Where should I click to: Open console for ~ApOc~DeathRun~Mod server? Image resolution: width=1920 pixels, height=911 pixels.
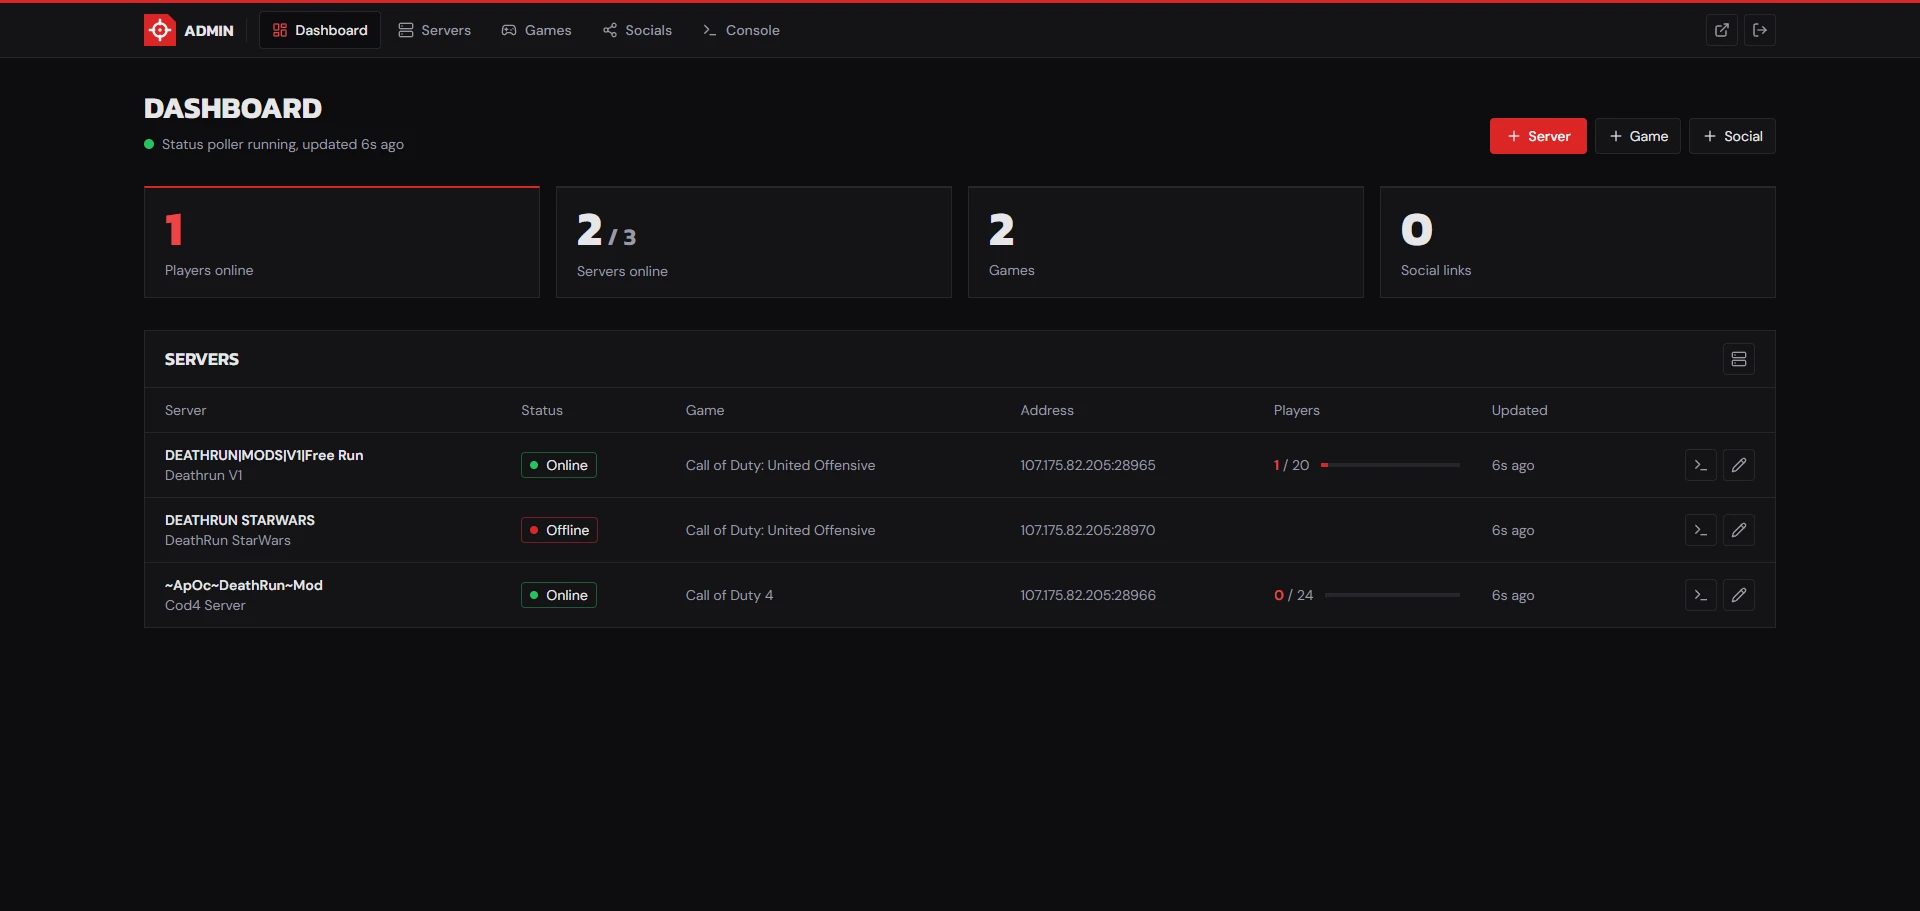[1701, 595]
